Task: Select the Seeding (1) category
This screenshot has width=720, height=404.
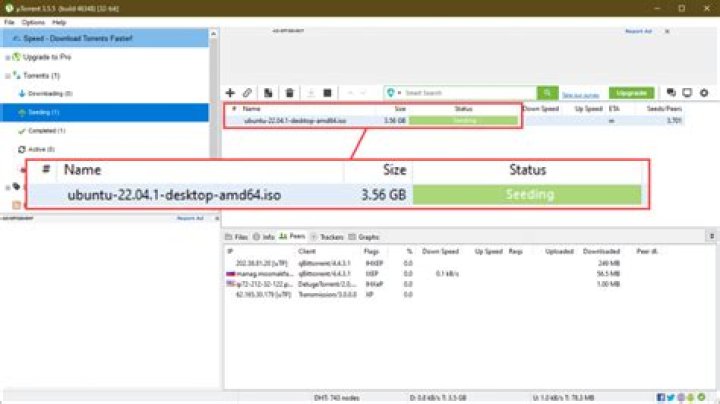Action: coord(105,112)
